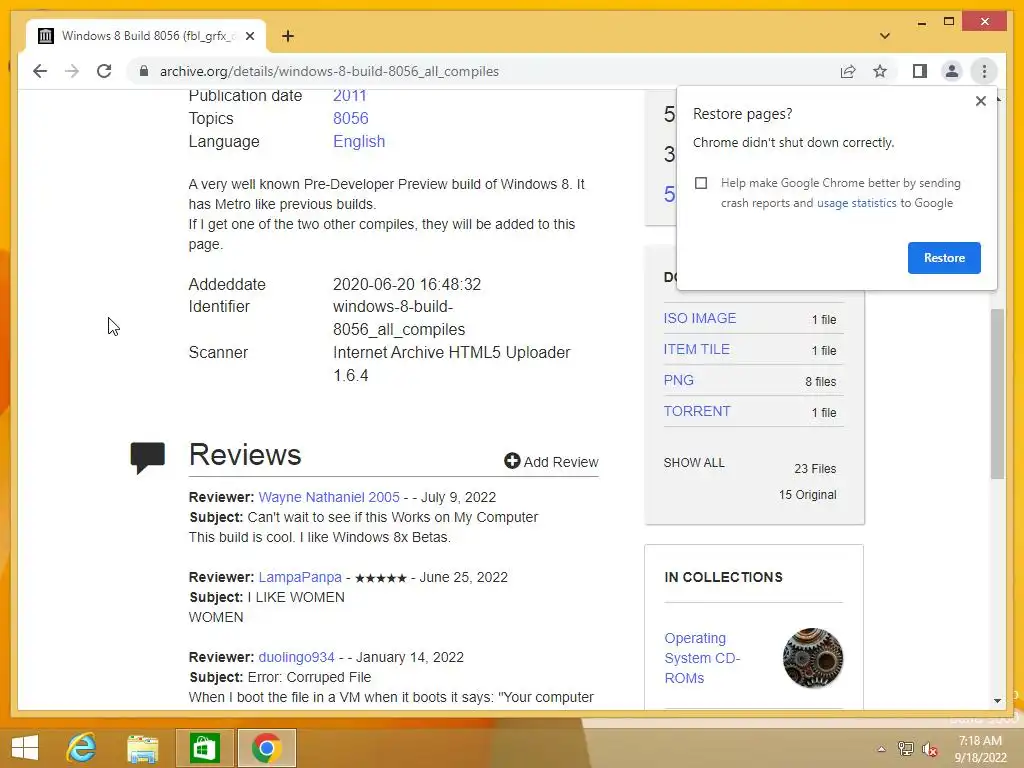1024x768 pixels.
Task: Go back using the browser back arrow
Action: click(40, 71)
